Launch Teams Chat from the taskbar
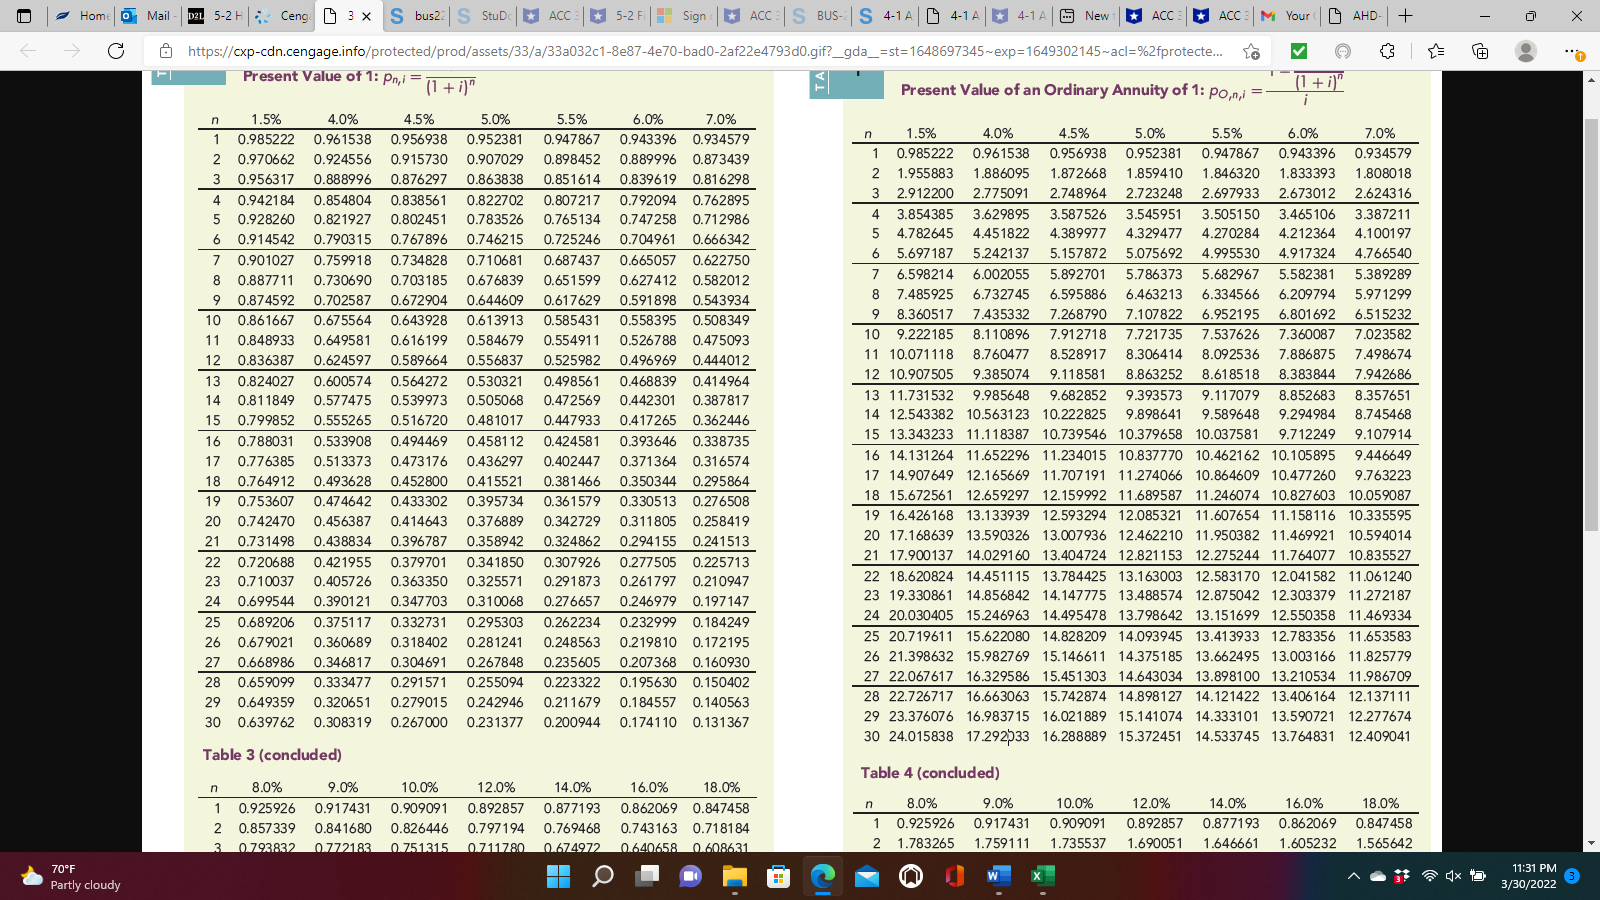The width and height of the screenshot is (1600, 900). 691,876
